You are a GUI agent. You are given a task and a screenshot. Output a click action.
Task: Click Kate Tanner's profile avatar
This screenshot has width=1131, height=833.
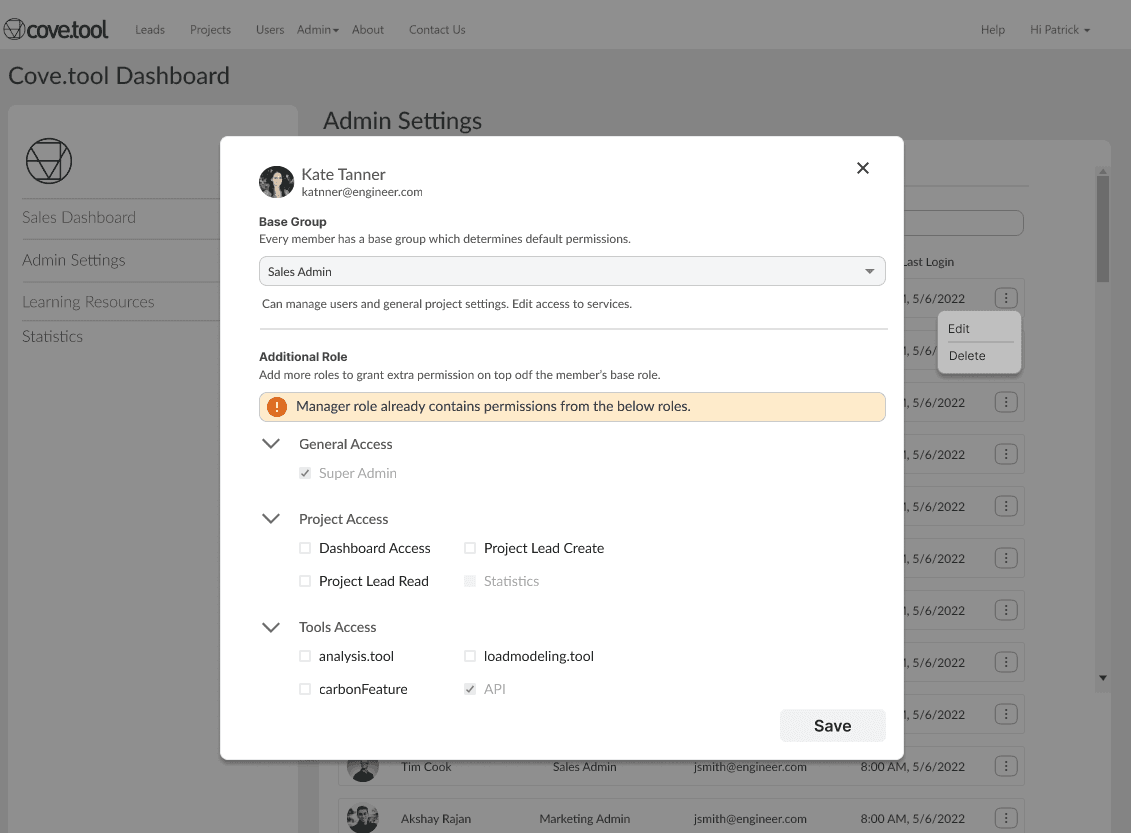(x=276, y=182)
